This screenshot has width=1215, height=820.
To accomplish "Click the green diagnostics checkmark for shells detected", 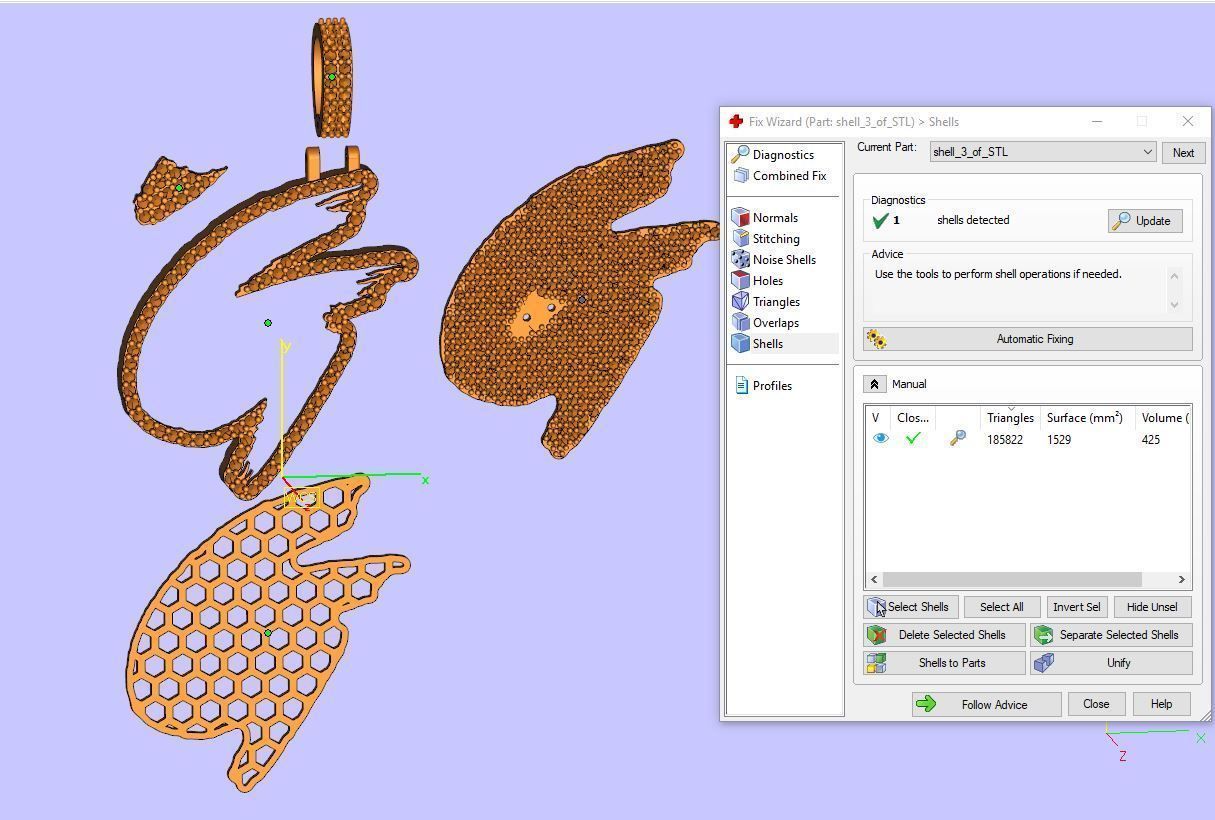I will 880,221.
